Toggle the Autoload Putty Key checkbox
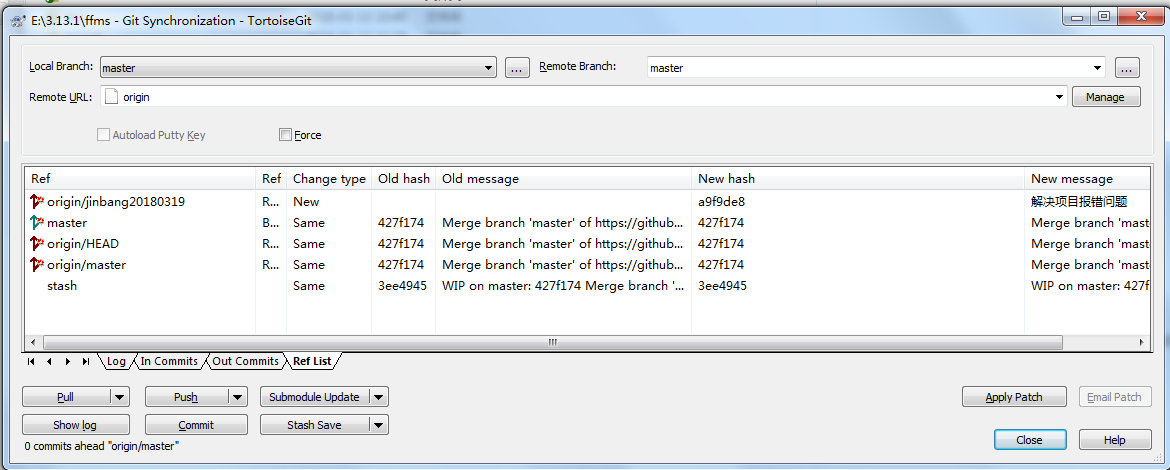This screenshot has height=470, width=1170. tap(103, 135)
